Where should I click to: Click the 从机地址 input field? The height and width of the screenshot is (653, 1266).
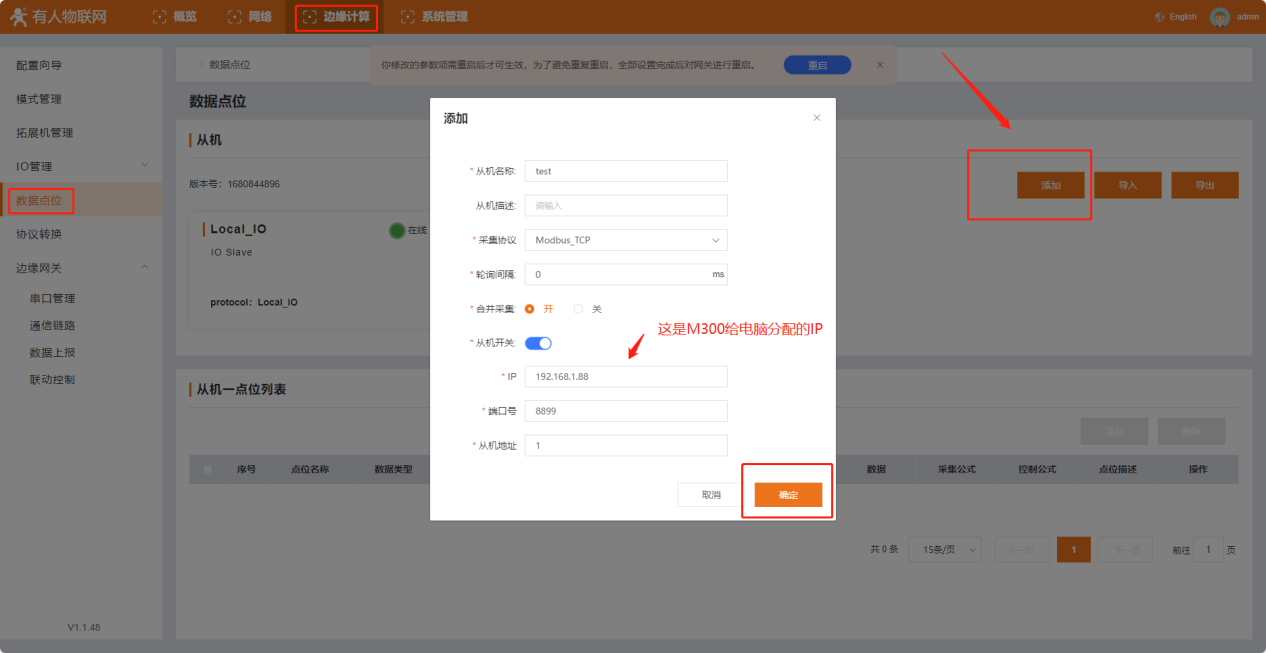click(626, 445)
